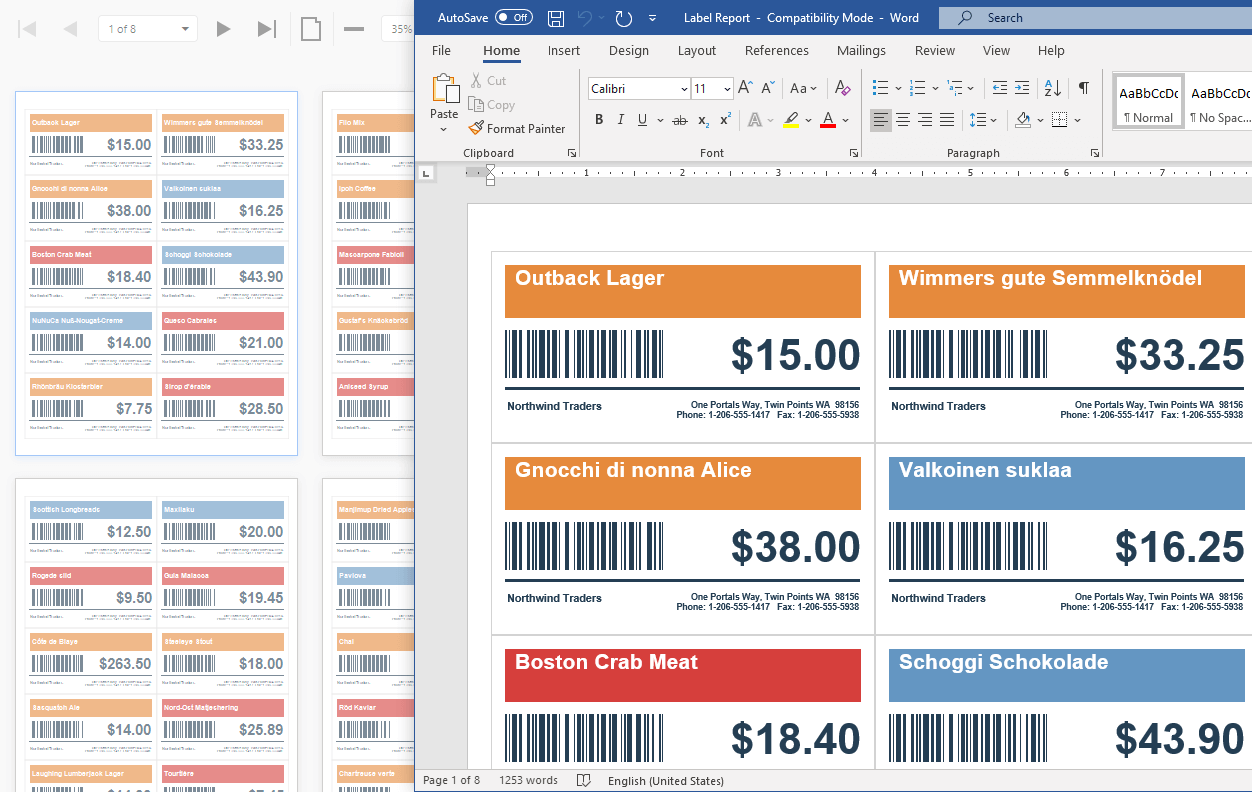Click the proofing errors icon in status bar
The width and height of the screenshot is (1252, 792).
click(x=583, y=780)
